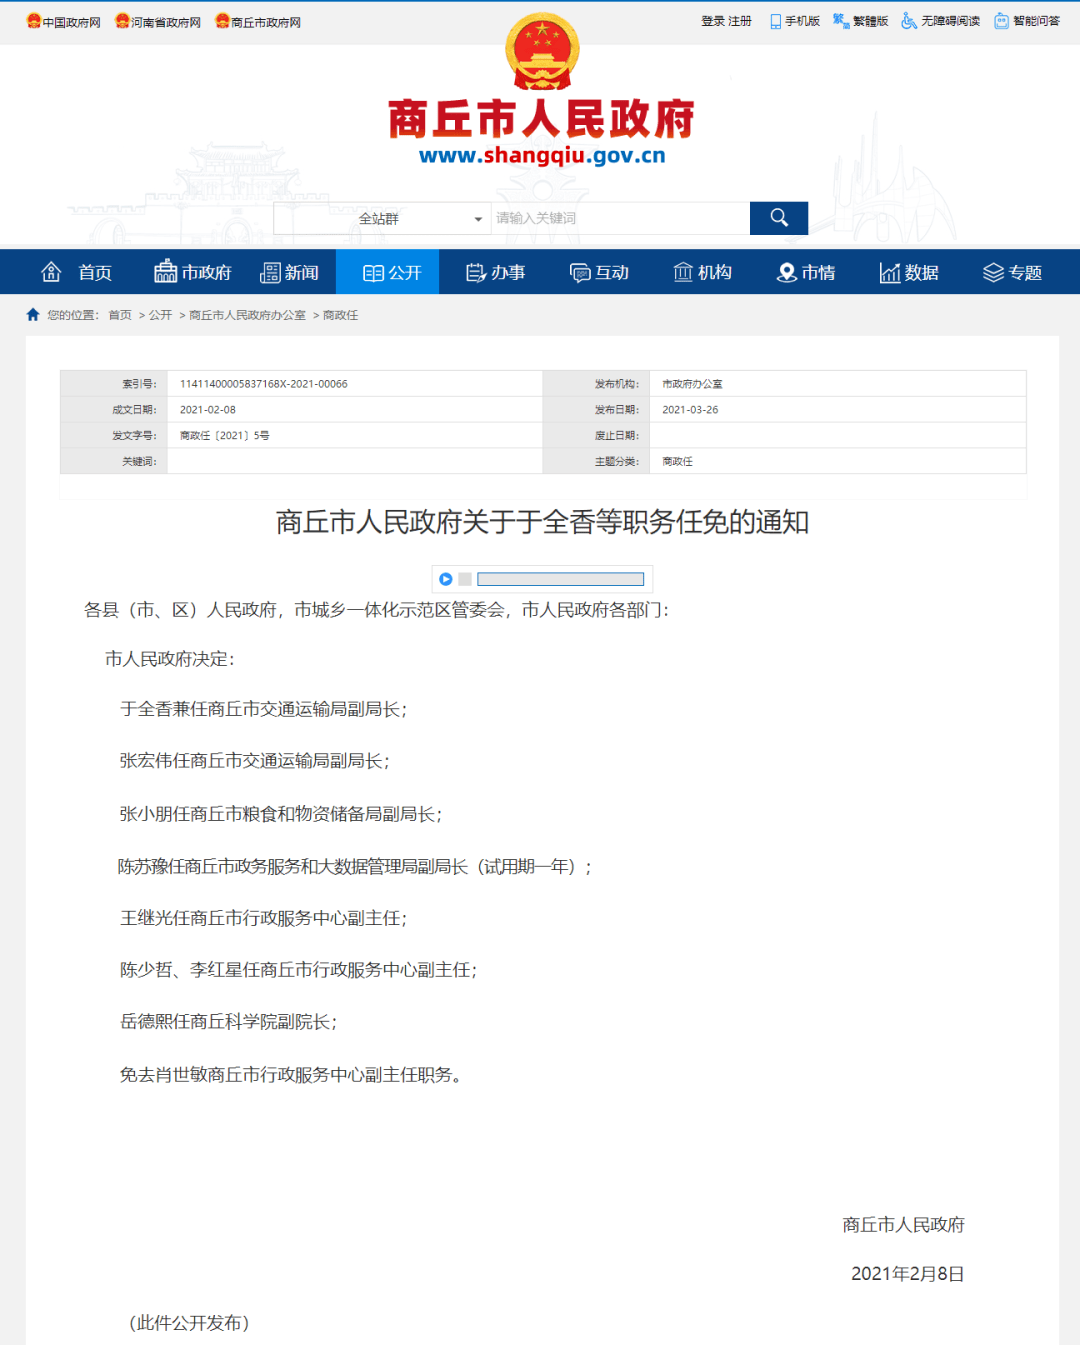Screen dimensions: 1080x1345
Task: Click the wheelchair accessibility icon for 无障碍阅读
Action: pos(909,21)
